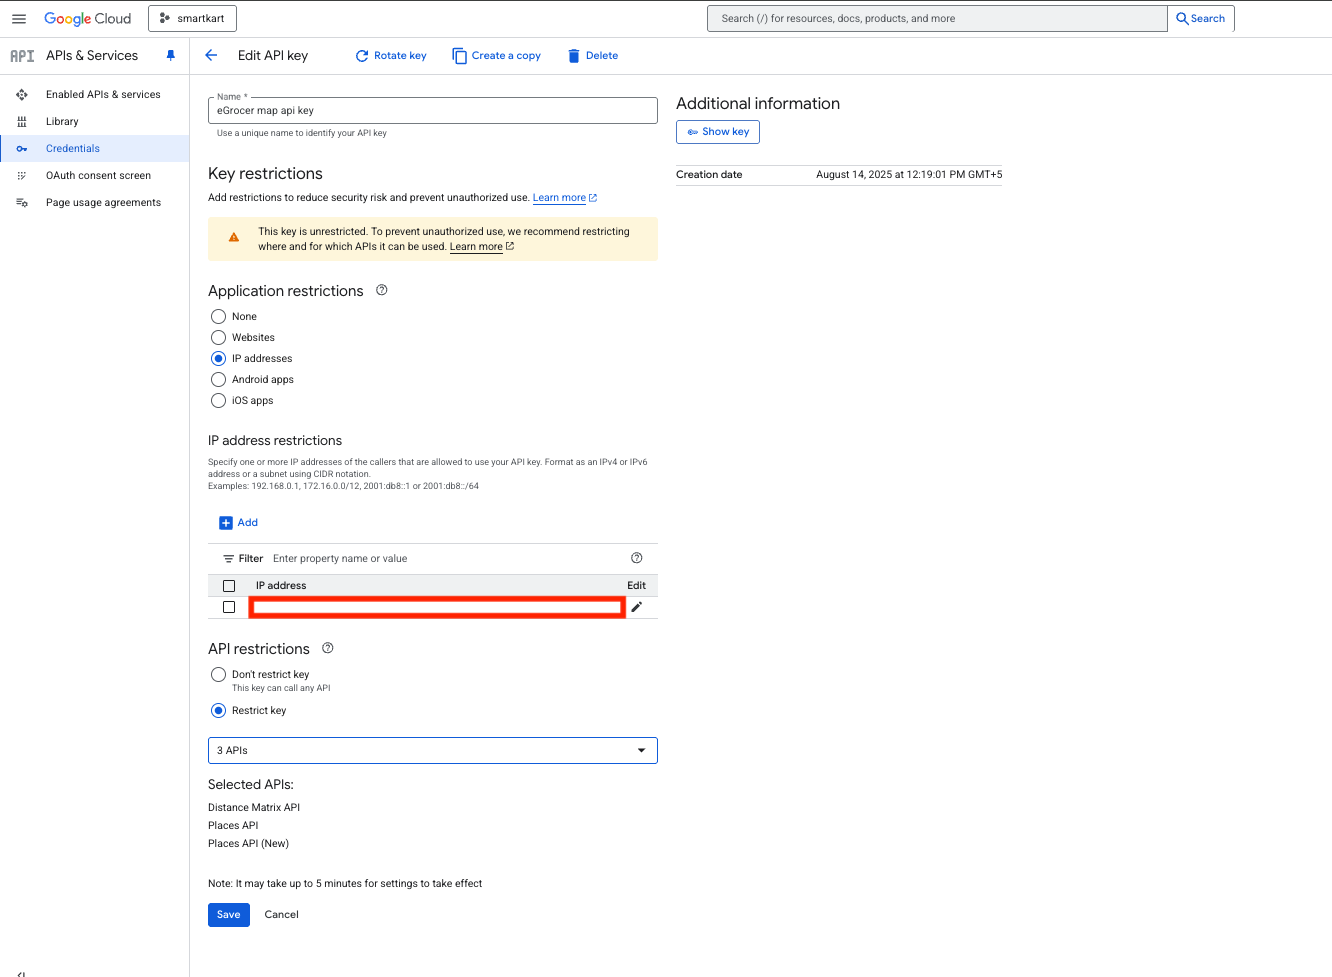Image resolution: width=1332 pixels, height=977 pixels.
Task: Edit the IP address with pencil icon
Action: (637, 607)
